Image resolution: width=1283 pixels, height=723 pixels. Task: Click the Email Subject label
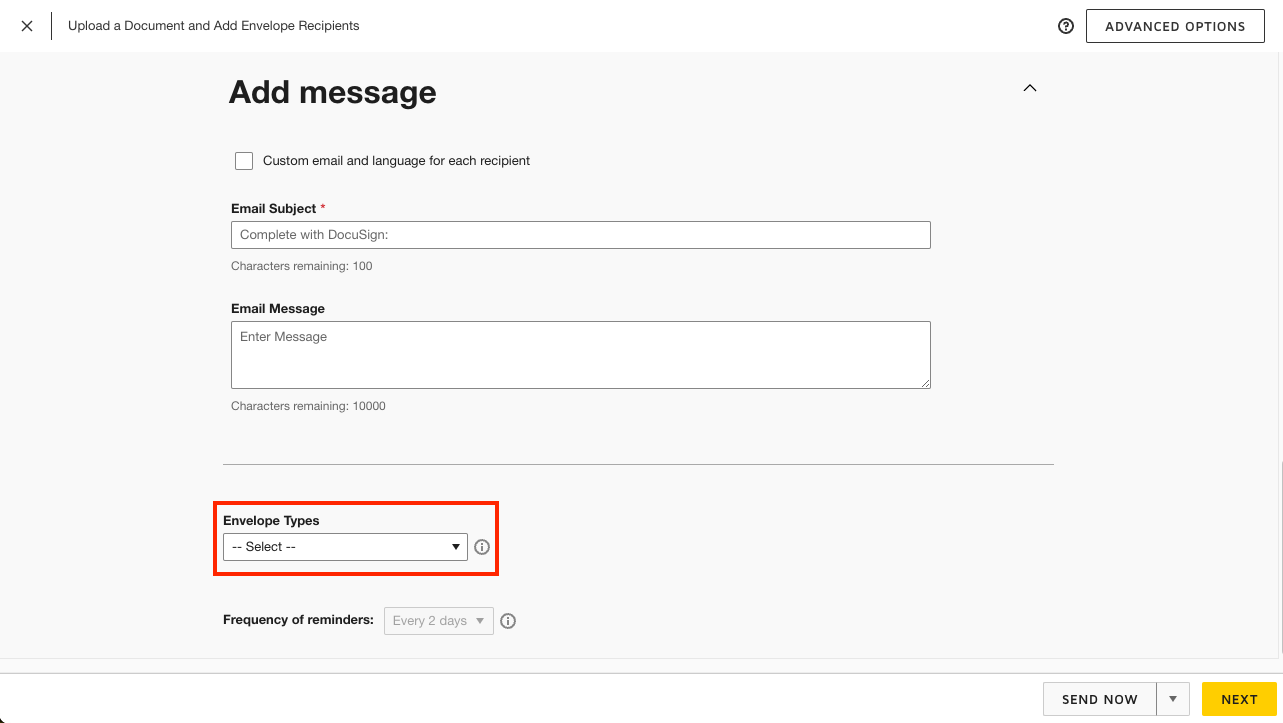(x=273, y=209)
